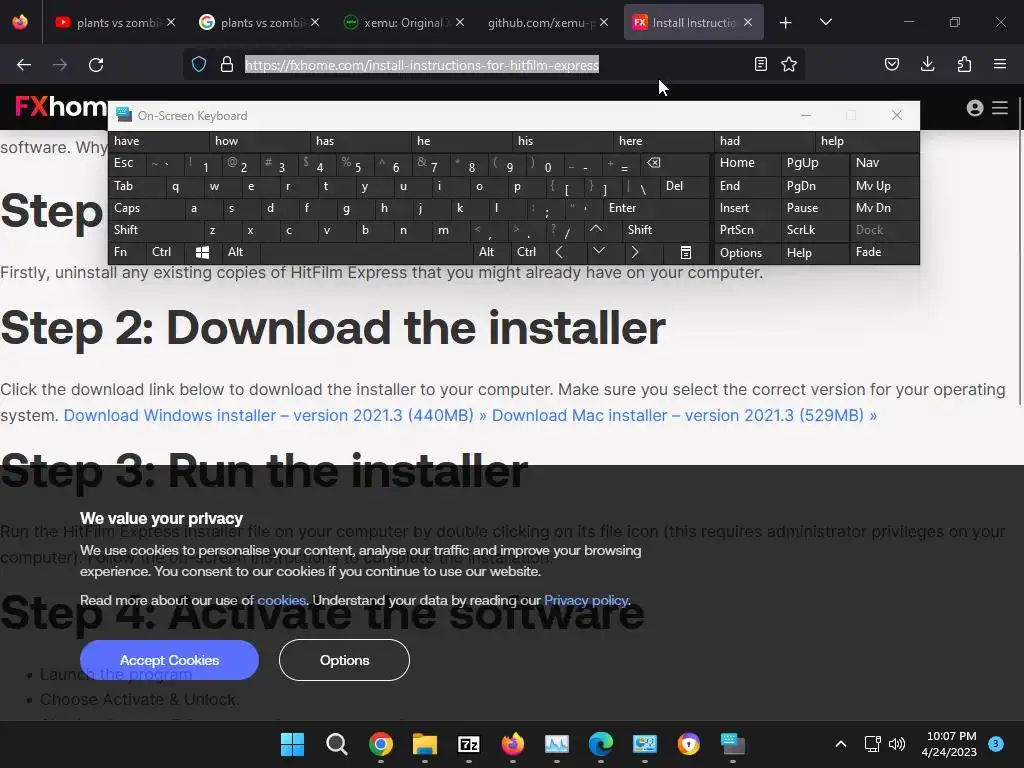The image size is (1024, 768).
Task: Open Microsoft Edge from taskbar
Action: pyautogui.click(x=601, y=744)
